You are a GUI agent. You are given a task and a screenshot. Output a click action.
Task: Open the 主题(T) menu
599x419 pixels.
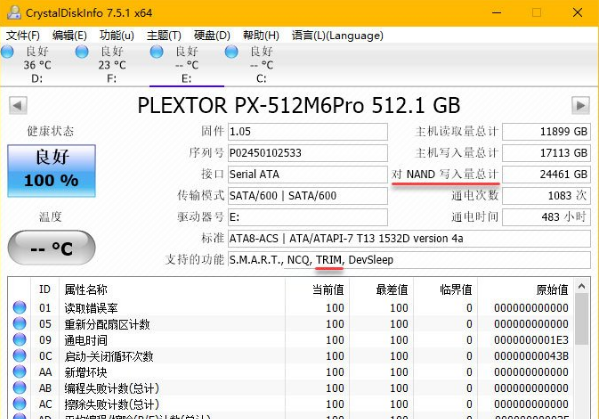pyautogui.click(x=164, y=36)
